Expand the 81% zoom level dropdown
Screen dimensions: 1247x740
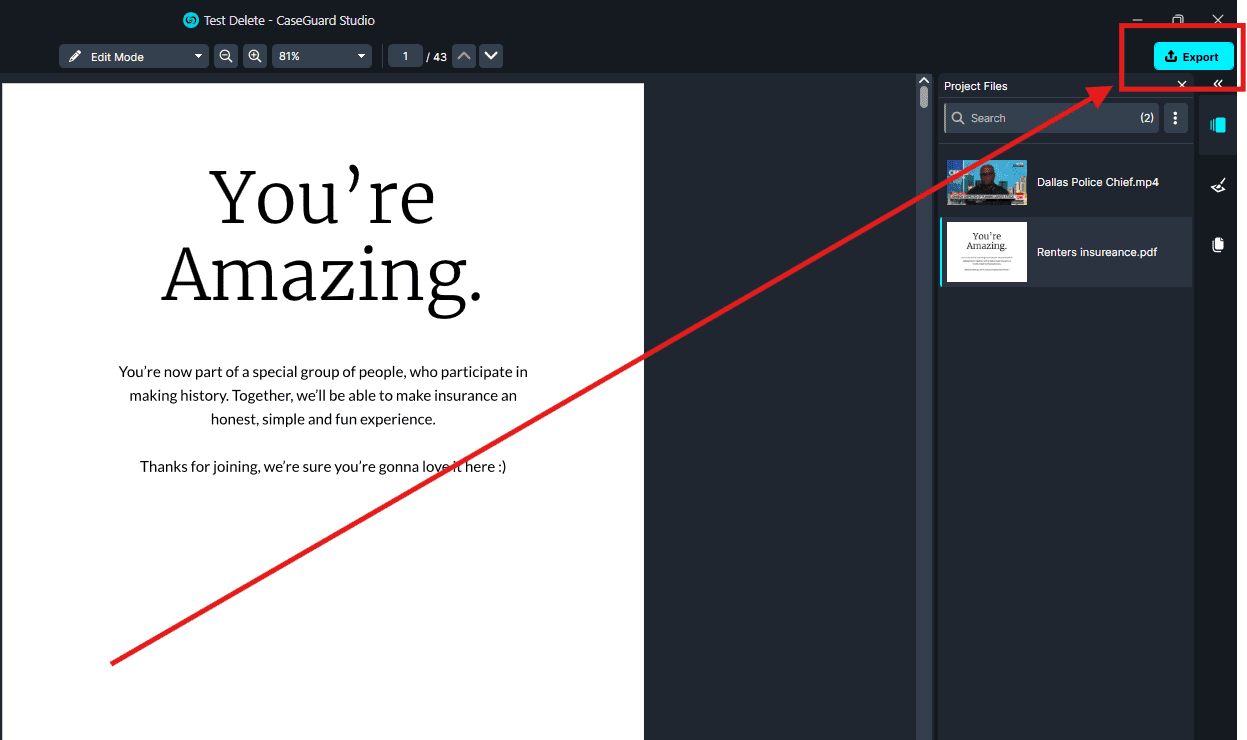click(321, 57)
